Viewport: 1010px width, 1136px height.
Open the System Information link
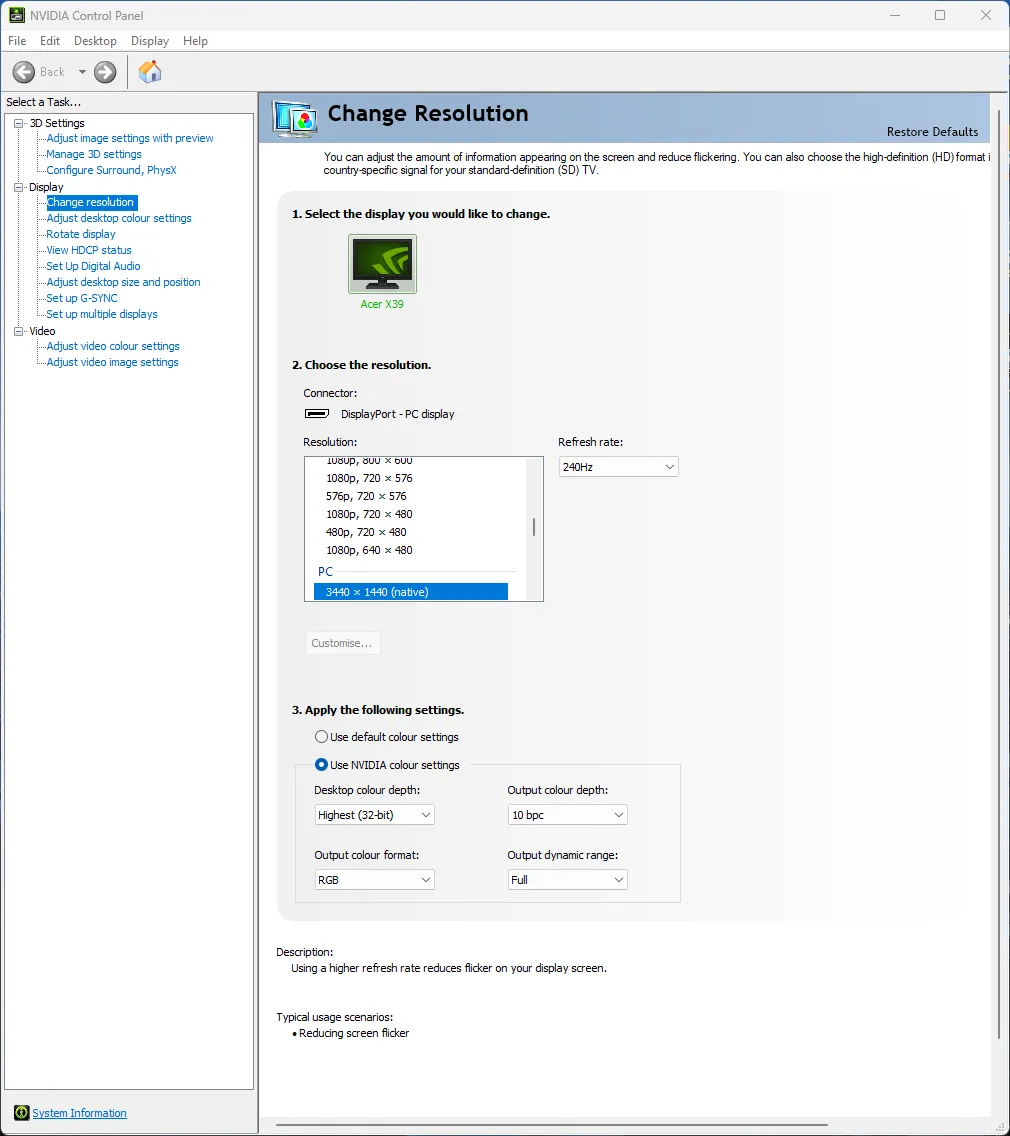[x=79, y=1113]
